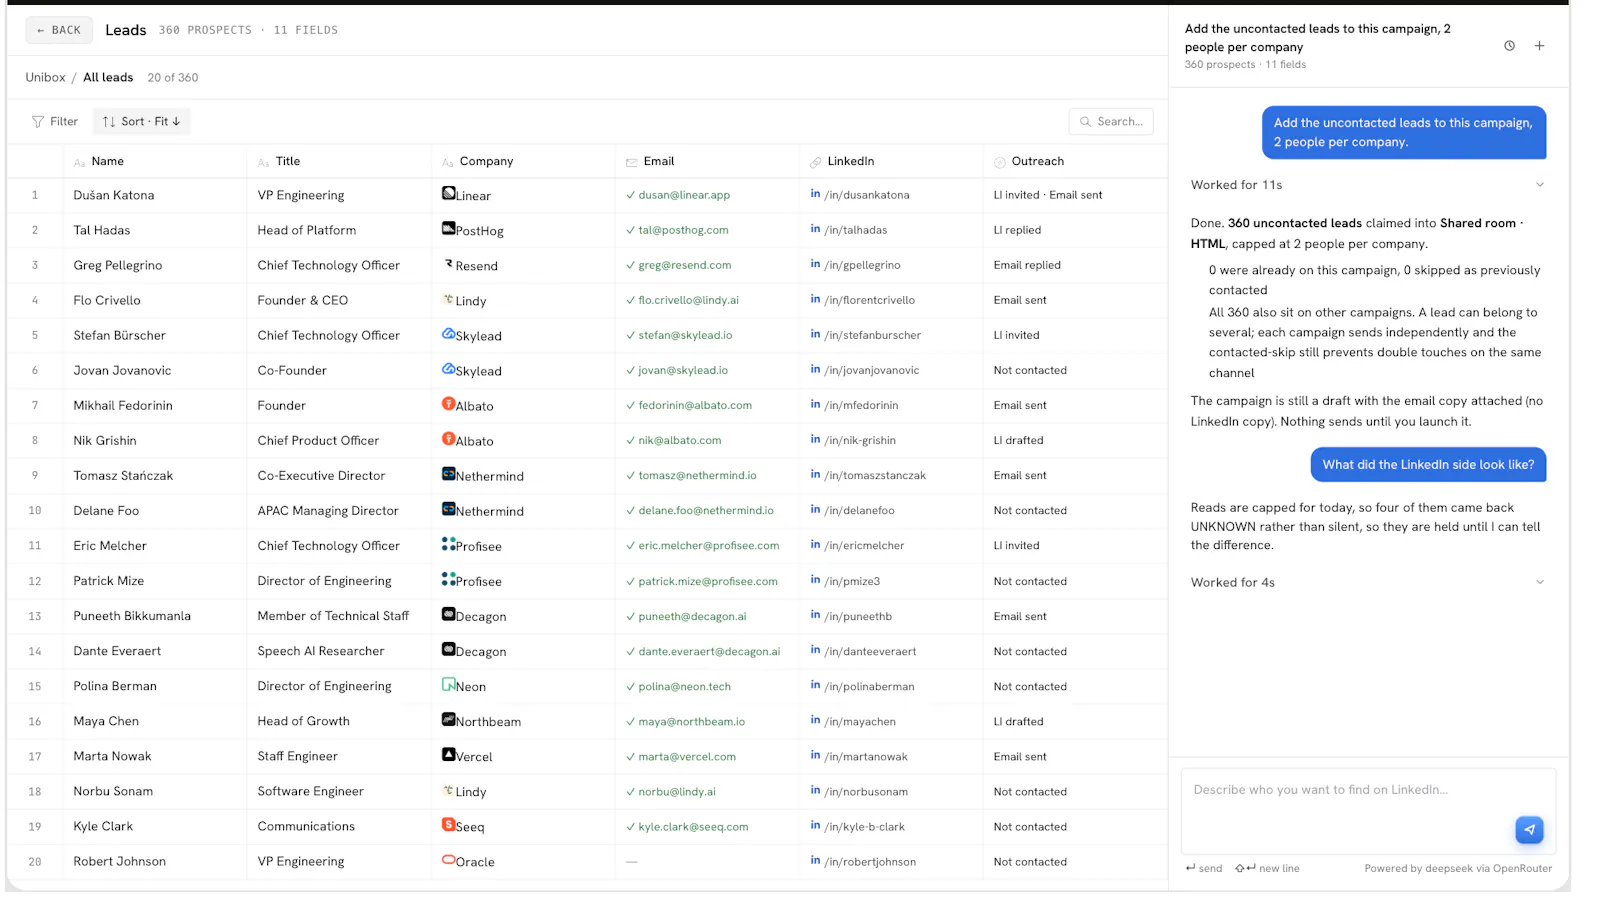Click the Oracle company logo
1600x923 pixels.
point(449,859)
